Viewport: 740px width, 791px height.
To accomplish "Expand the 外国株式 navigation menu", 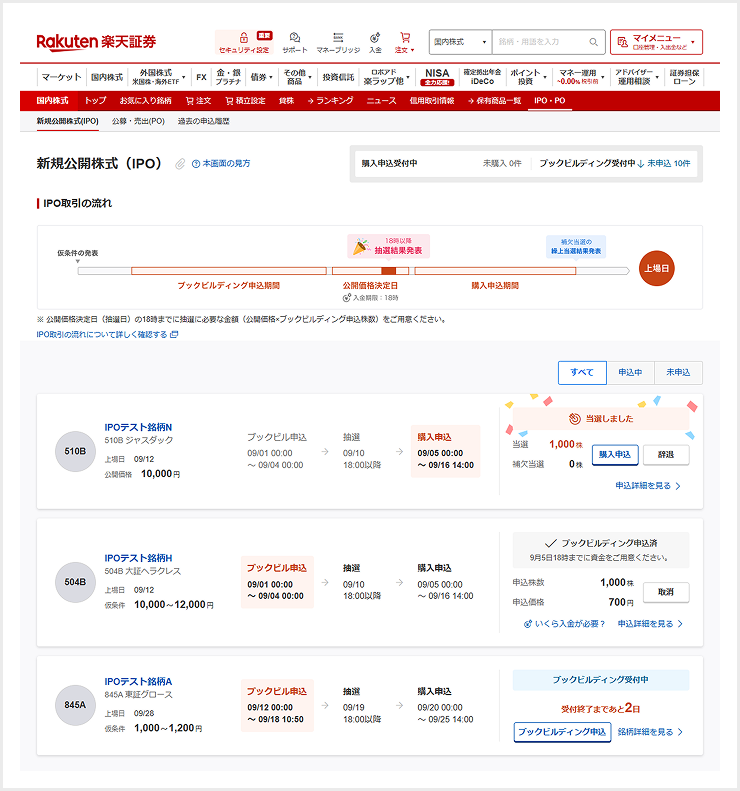I will point(158,77).
